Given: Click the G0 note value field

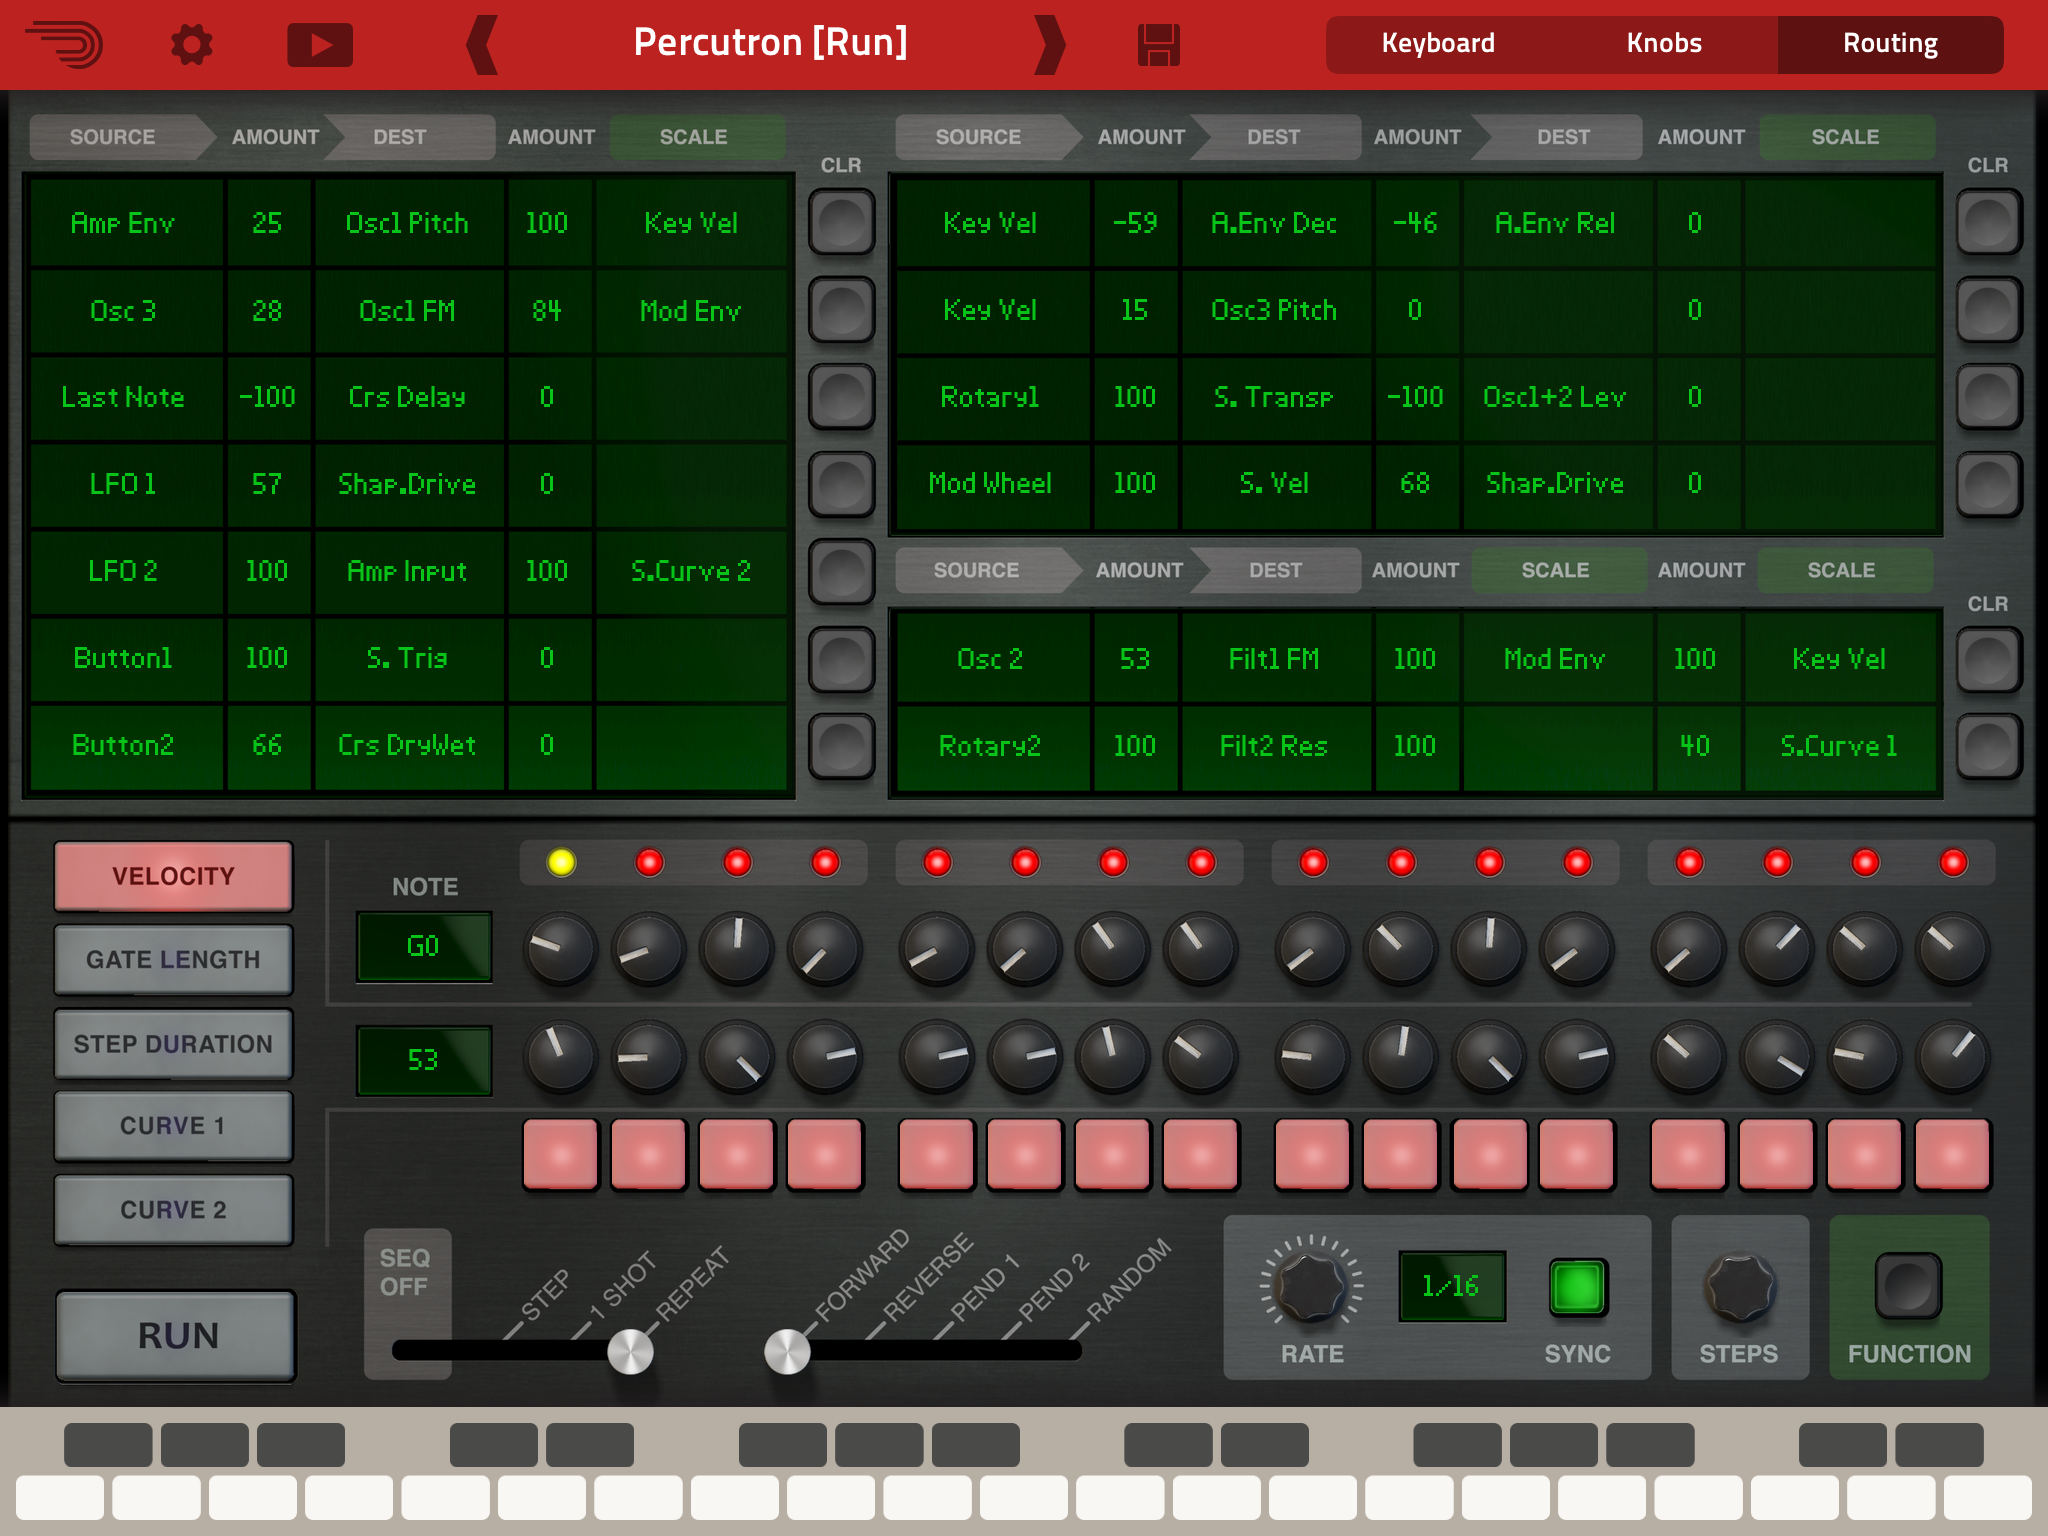Looking at the screenshot, I should click(424, 946).
